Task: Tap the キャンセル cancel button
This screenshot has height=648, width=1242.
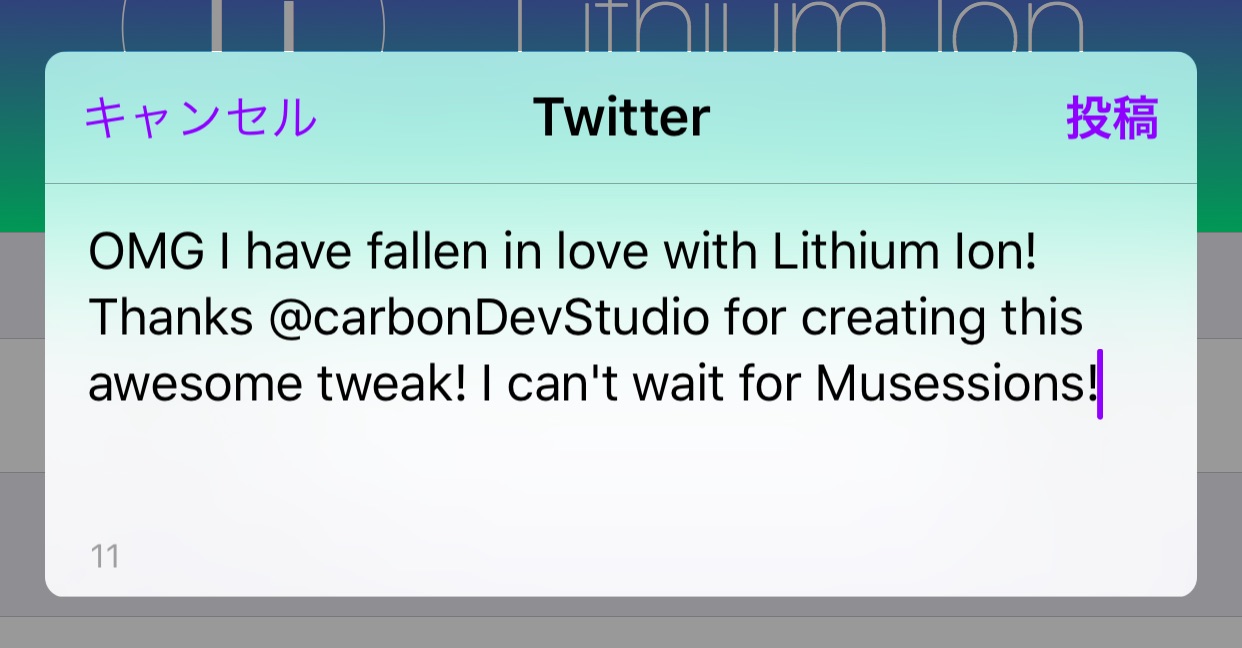Action: 201,118
